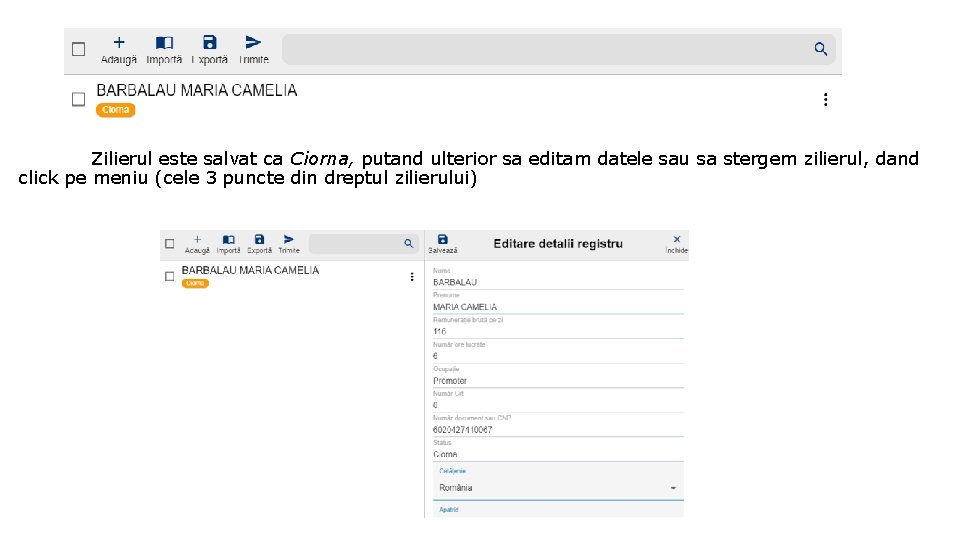Click Salvează icon in edit panel
This screenshot has height=540, width=960.
click(443, 239)
